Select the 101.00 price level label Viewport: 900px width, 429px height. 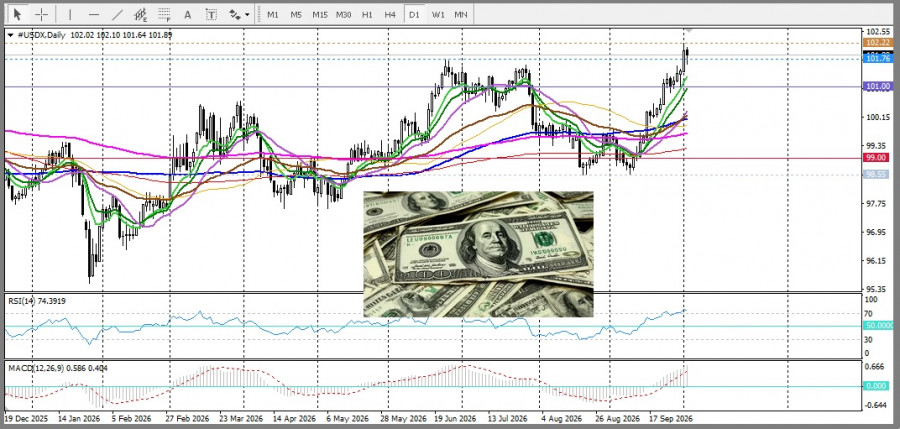[x=878, y=87]
